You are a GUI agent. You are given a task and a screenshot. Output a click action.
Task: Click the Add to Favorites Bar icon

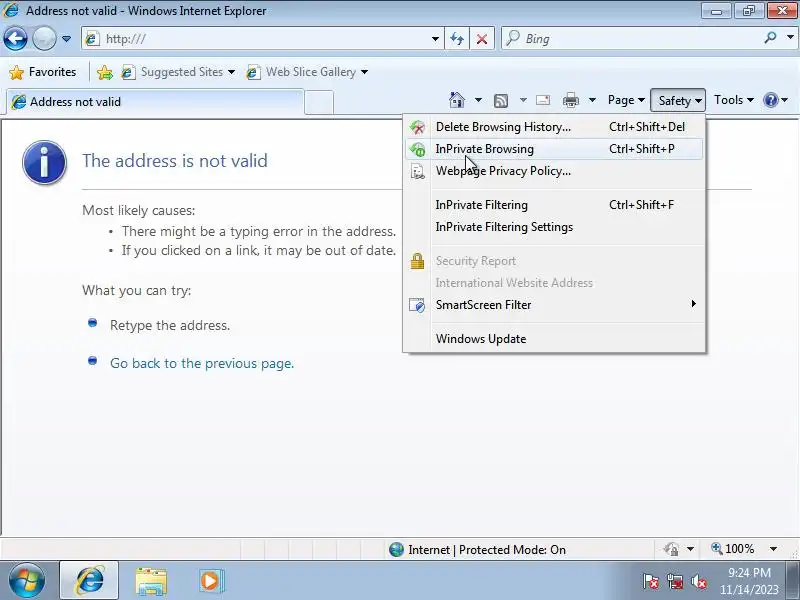click(105, 72)
